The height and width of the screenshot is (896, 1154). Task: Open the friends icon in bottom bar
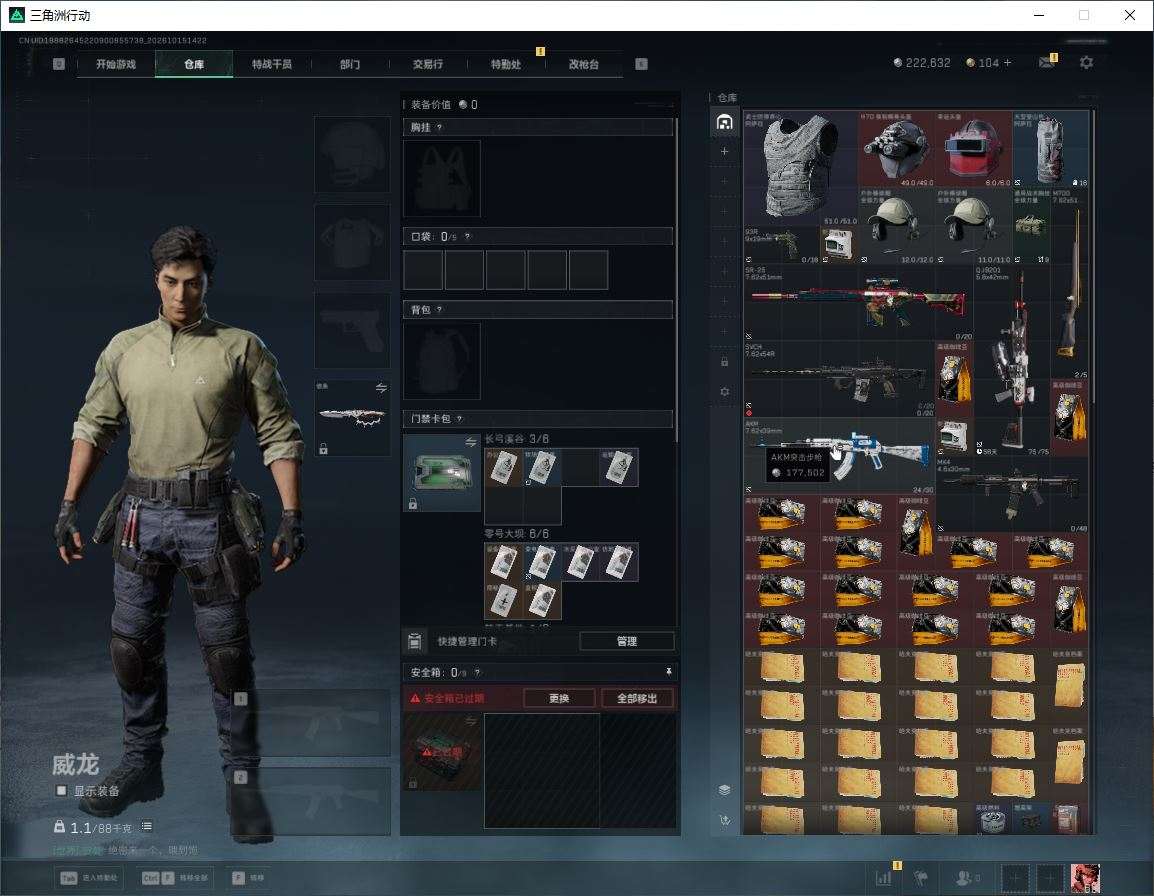click(x=966, y=877)
